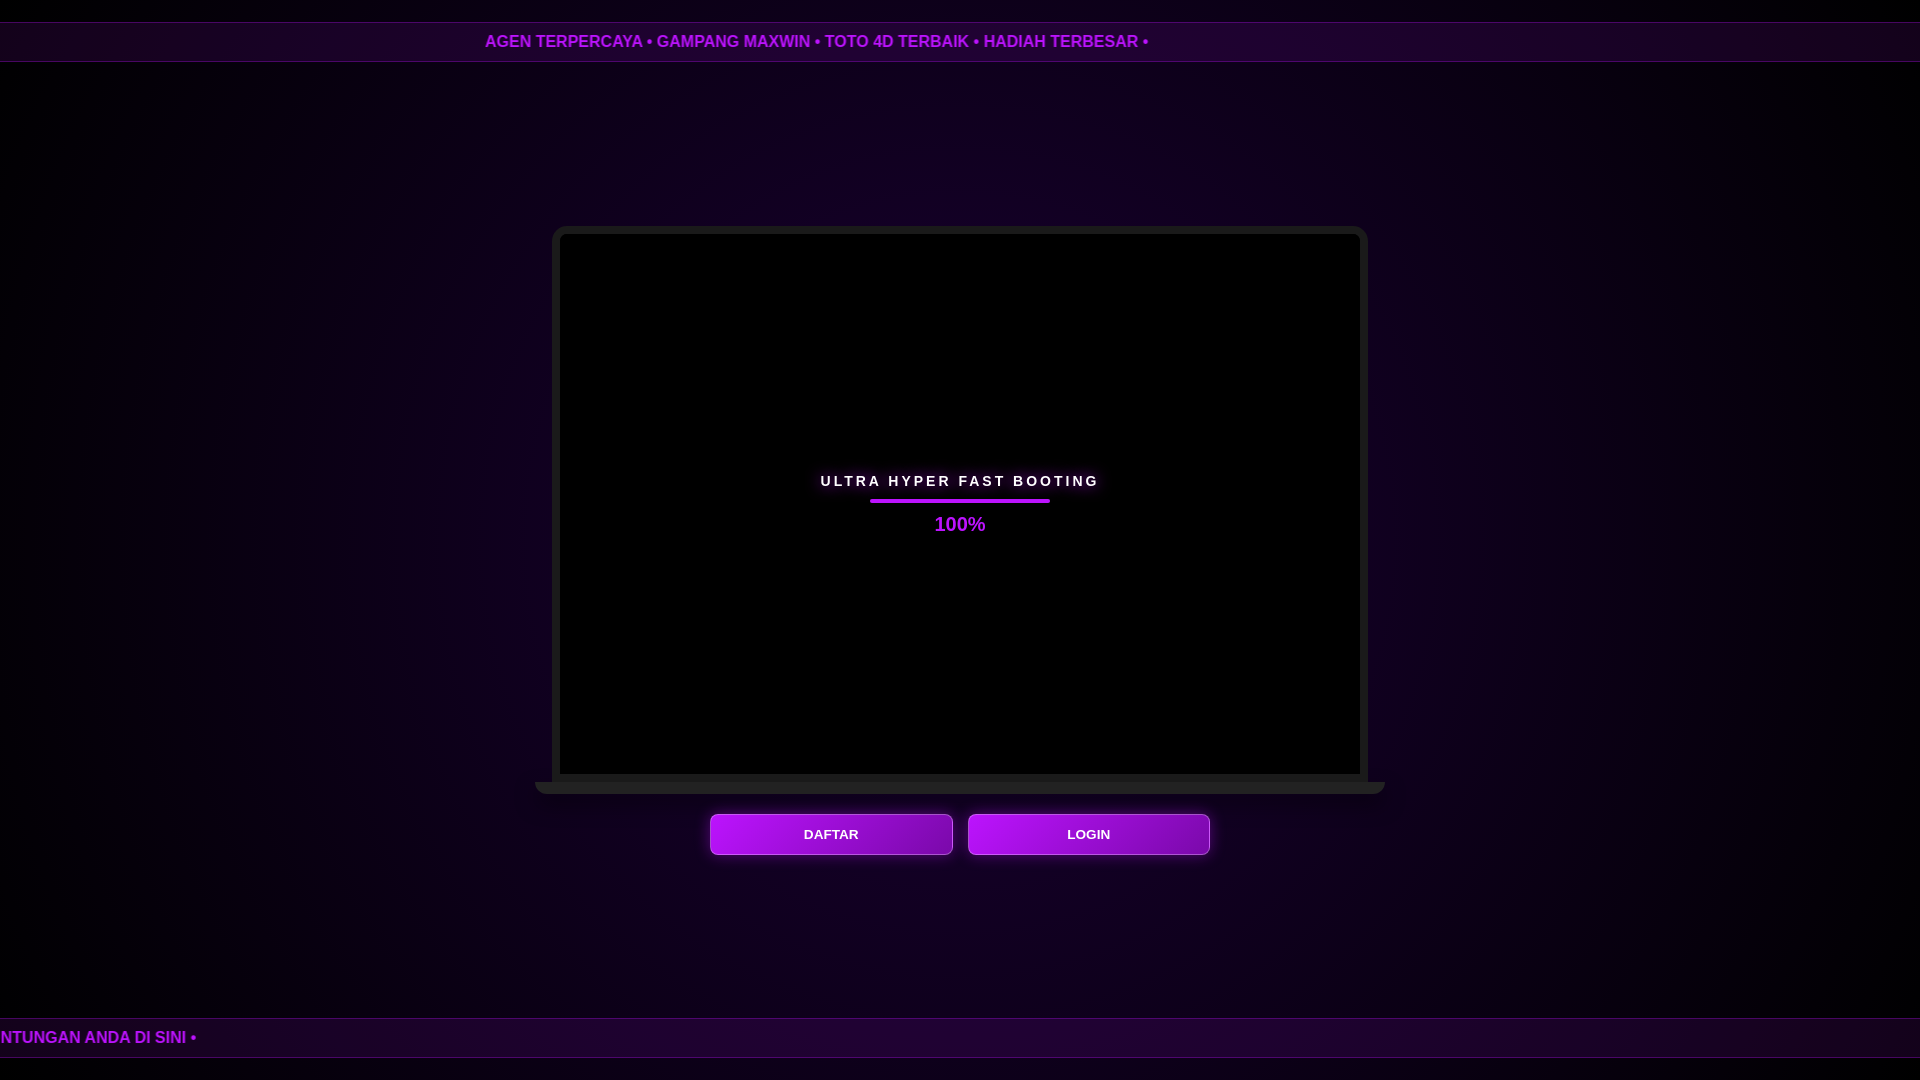
Task: Click the laptop base bar below the screen
Action: pos(959,788)
